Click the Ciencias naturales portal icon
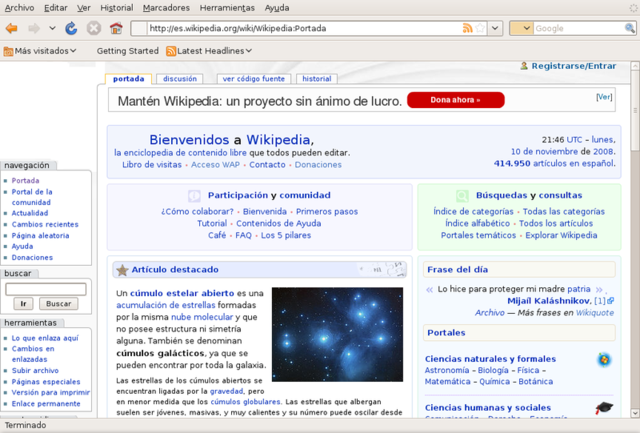Screen dimensions: 640x433 604,360
